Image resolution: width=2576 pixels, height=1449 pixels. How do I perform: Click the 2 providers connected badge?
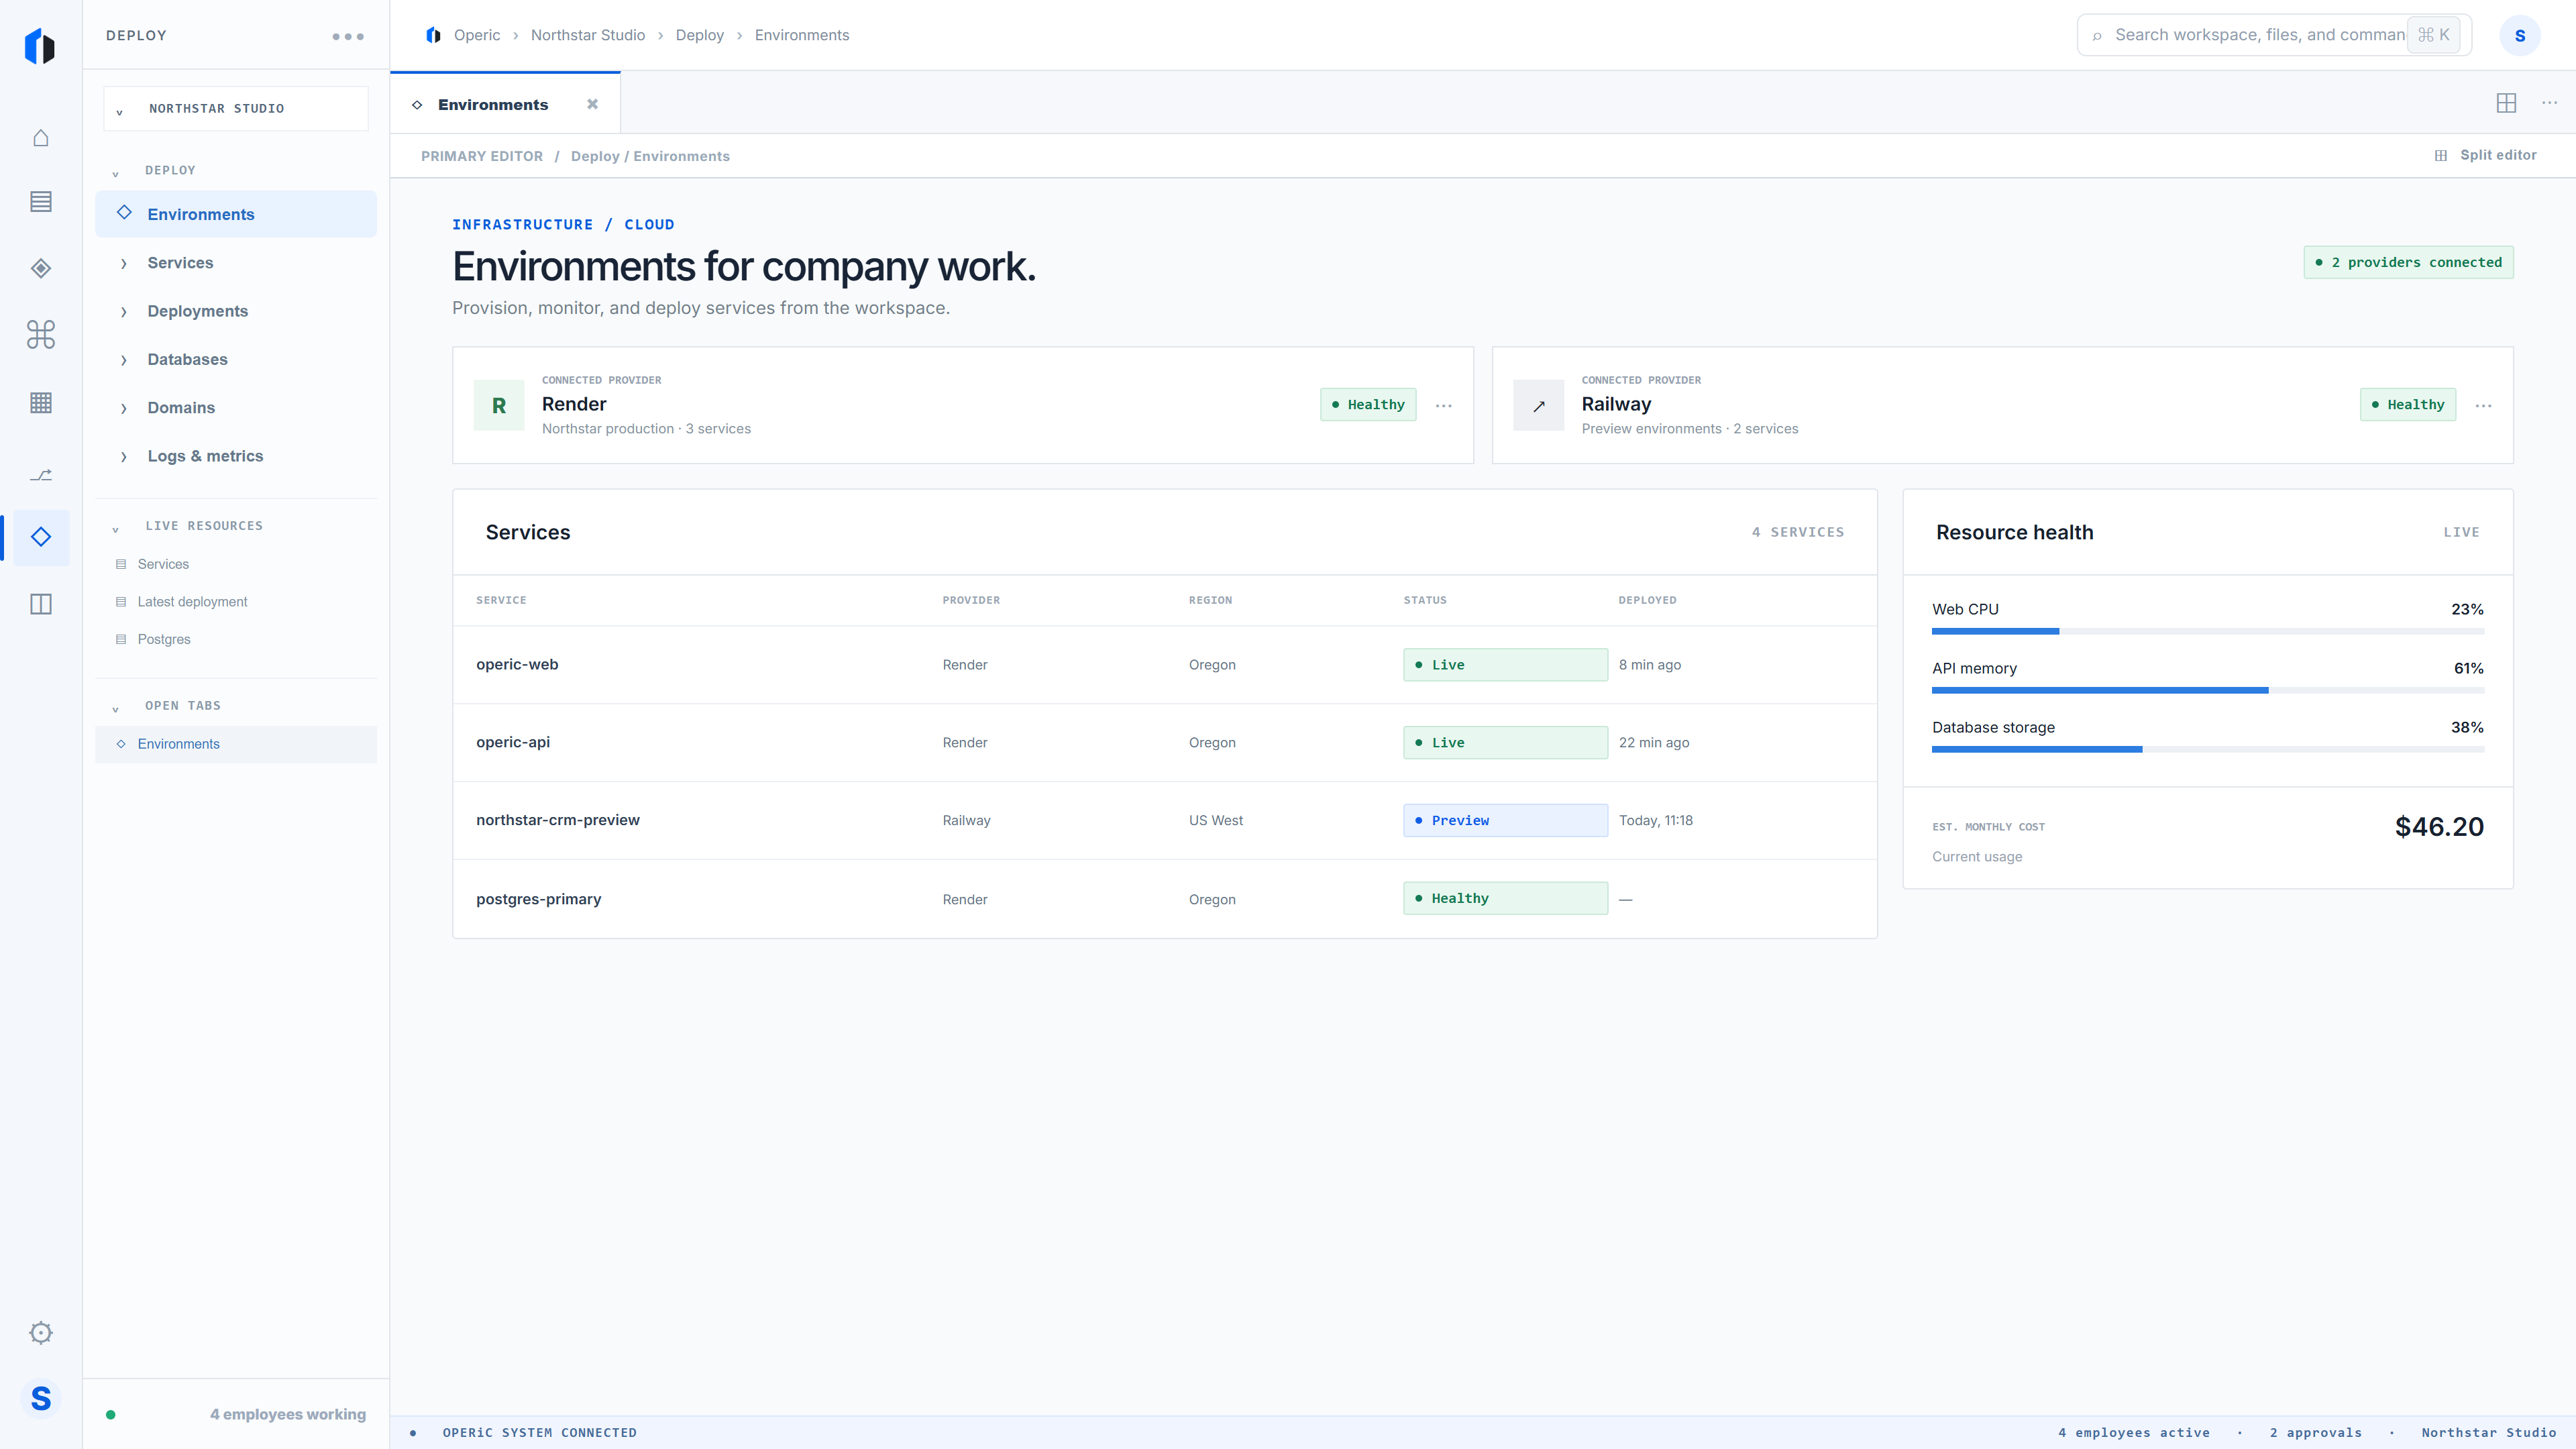(x=2408, y=262)
